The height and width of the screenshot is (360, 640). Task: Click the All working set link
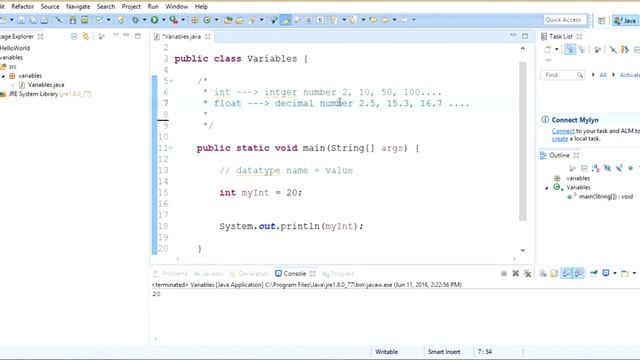603,75
